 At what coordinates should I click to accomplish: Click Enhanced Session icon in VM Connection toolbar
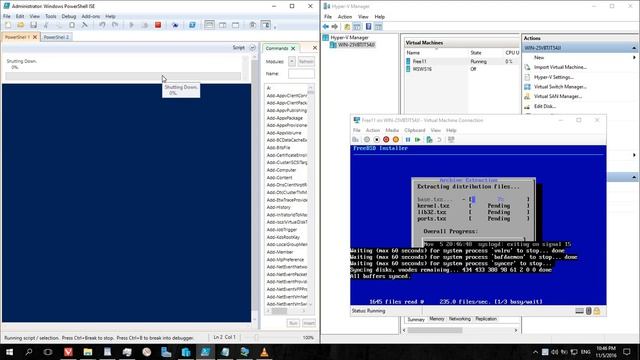(451, 140)
